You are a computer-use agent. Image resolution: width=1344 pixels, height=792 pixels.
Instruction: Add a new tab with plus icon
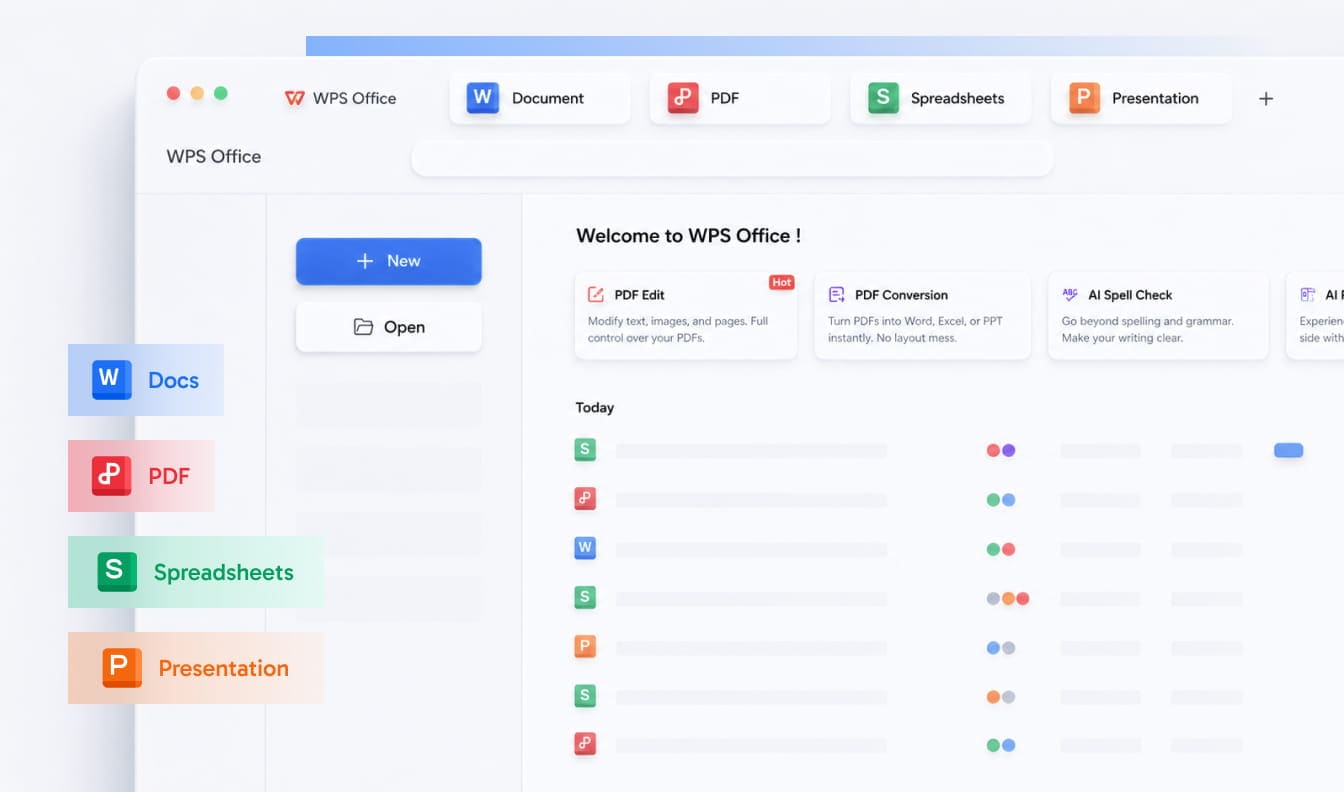click(x=1266, y=98)
